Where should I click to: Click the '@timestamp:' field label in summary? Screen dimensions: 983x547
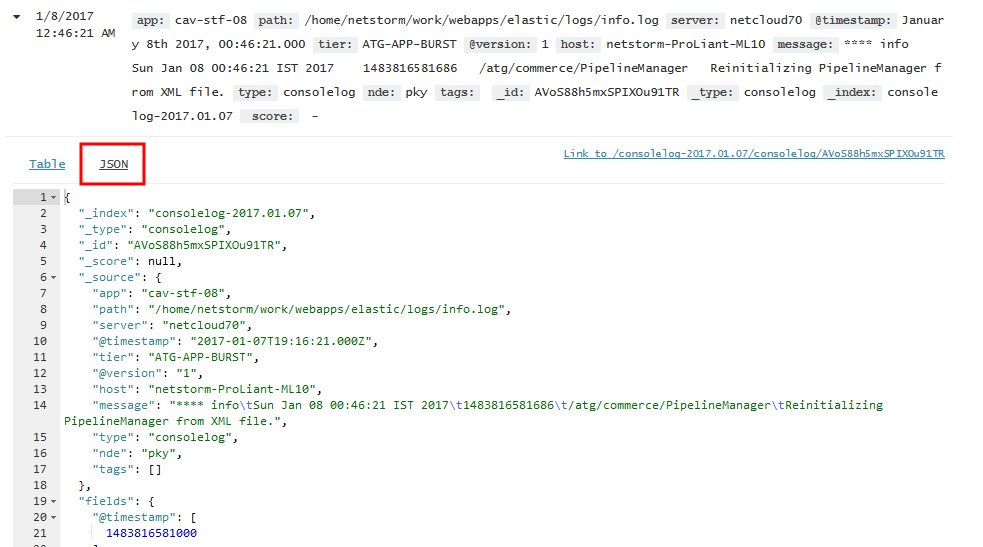tap(853, 20)
